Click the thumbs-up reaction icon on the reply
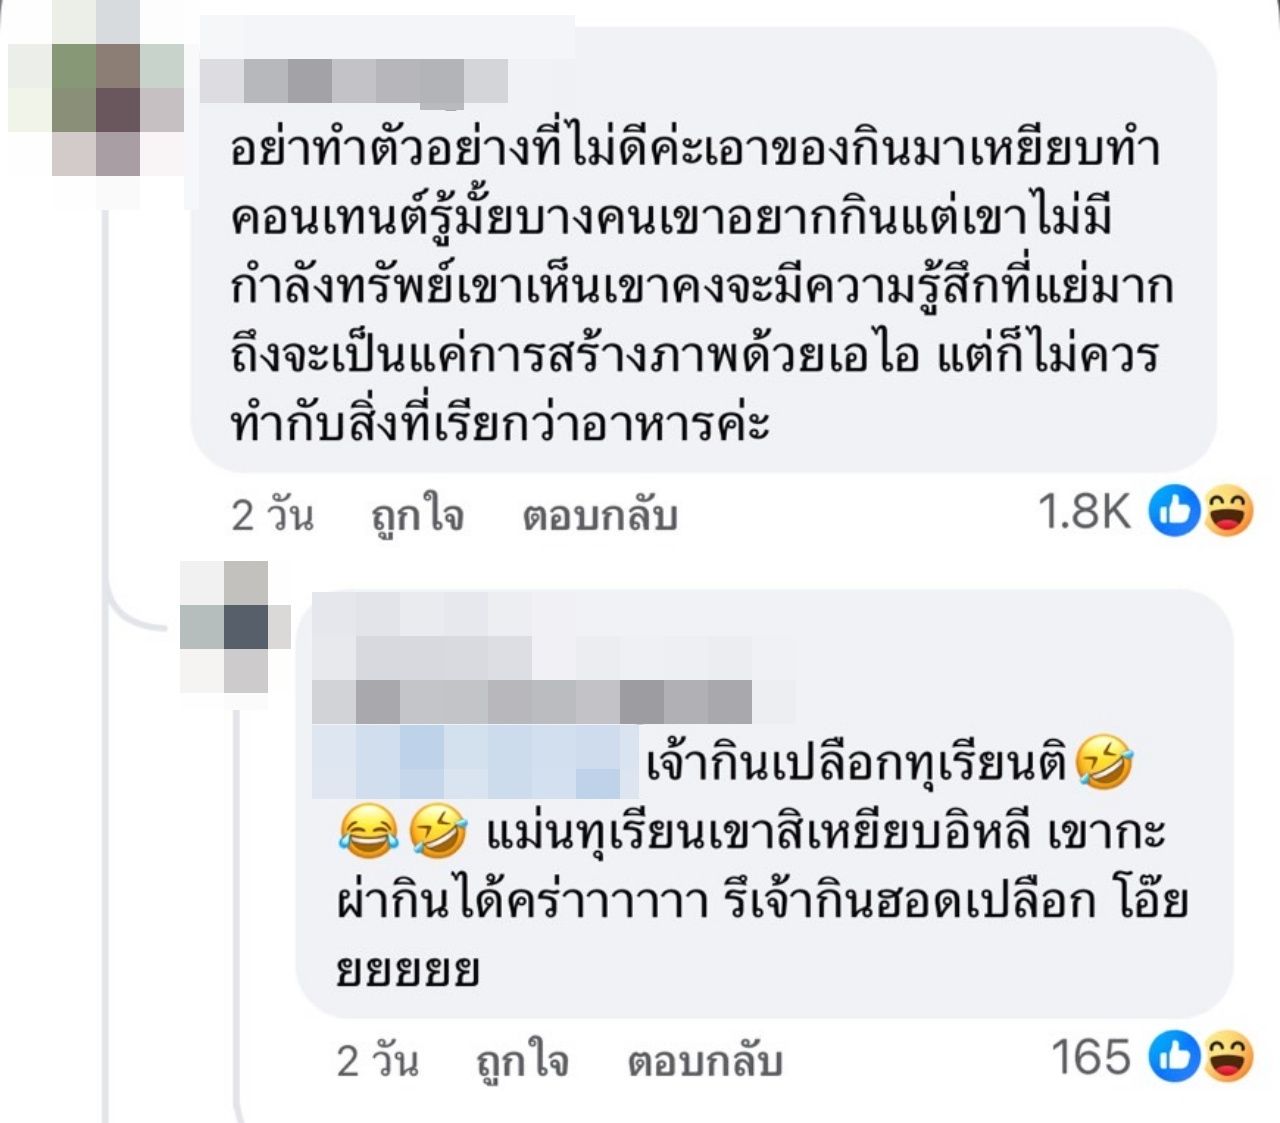1280x1123 pixels. (x=1174, y=1057)
